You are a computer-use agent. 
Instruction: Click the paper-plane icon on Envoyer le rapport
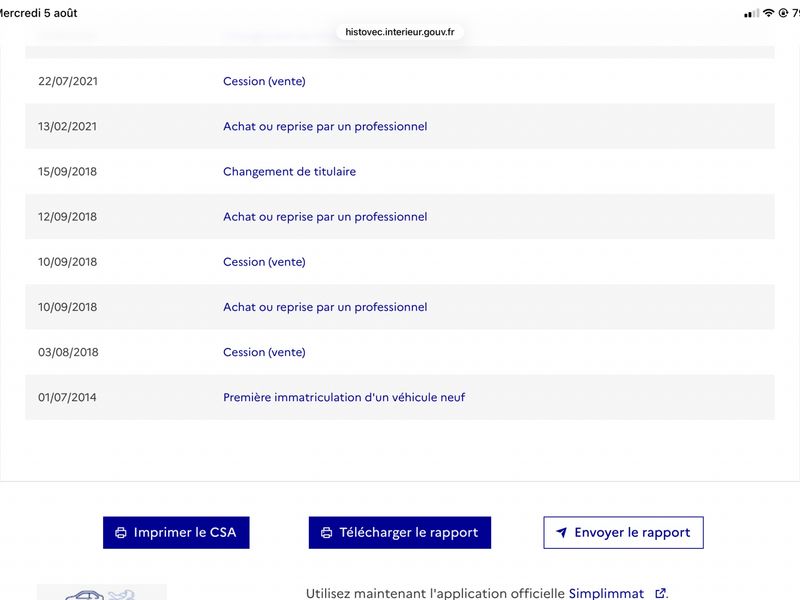(x=561, y=533)
